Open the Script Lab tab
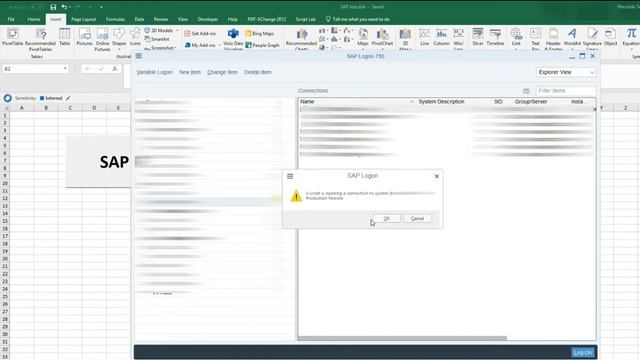The height and width of the screenshot is (360, 640). [x=306, y=19]
